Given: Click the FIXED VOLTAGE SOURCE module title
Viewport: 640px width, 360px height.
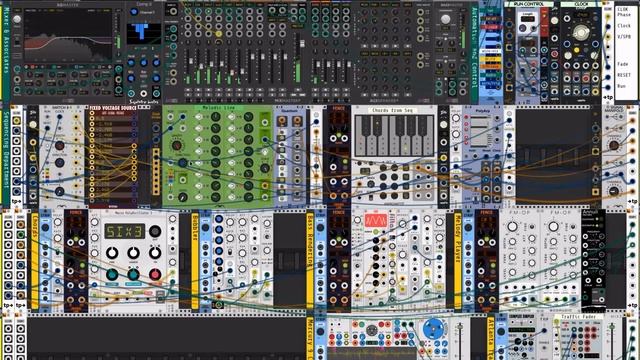Looking at the screenshot, I should (x=113, y=108).
